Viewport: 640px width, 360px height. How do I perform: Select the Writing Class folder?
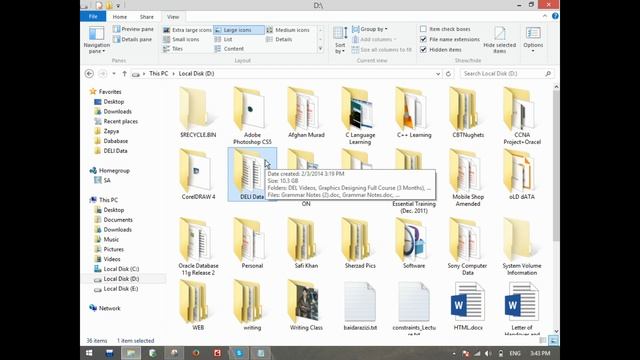[x=306, y=305]
